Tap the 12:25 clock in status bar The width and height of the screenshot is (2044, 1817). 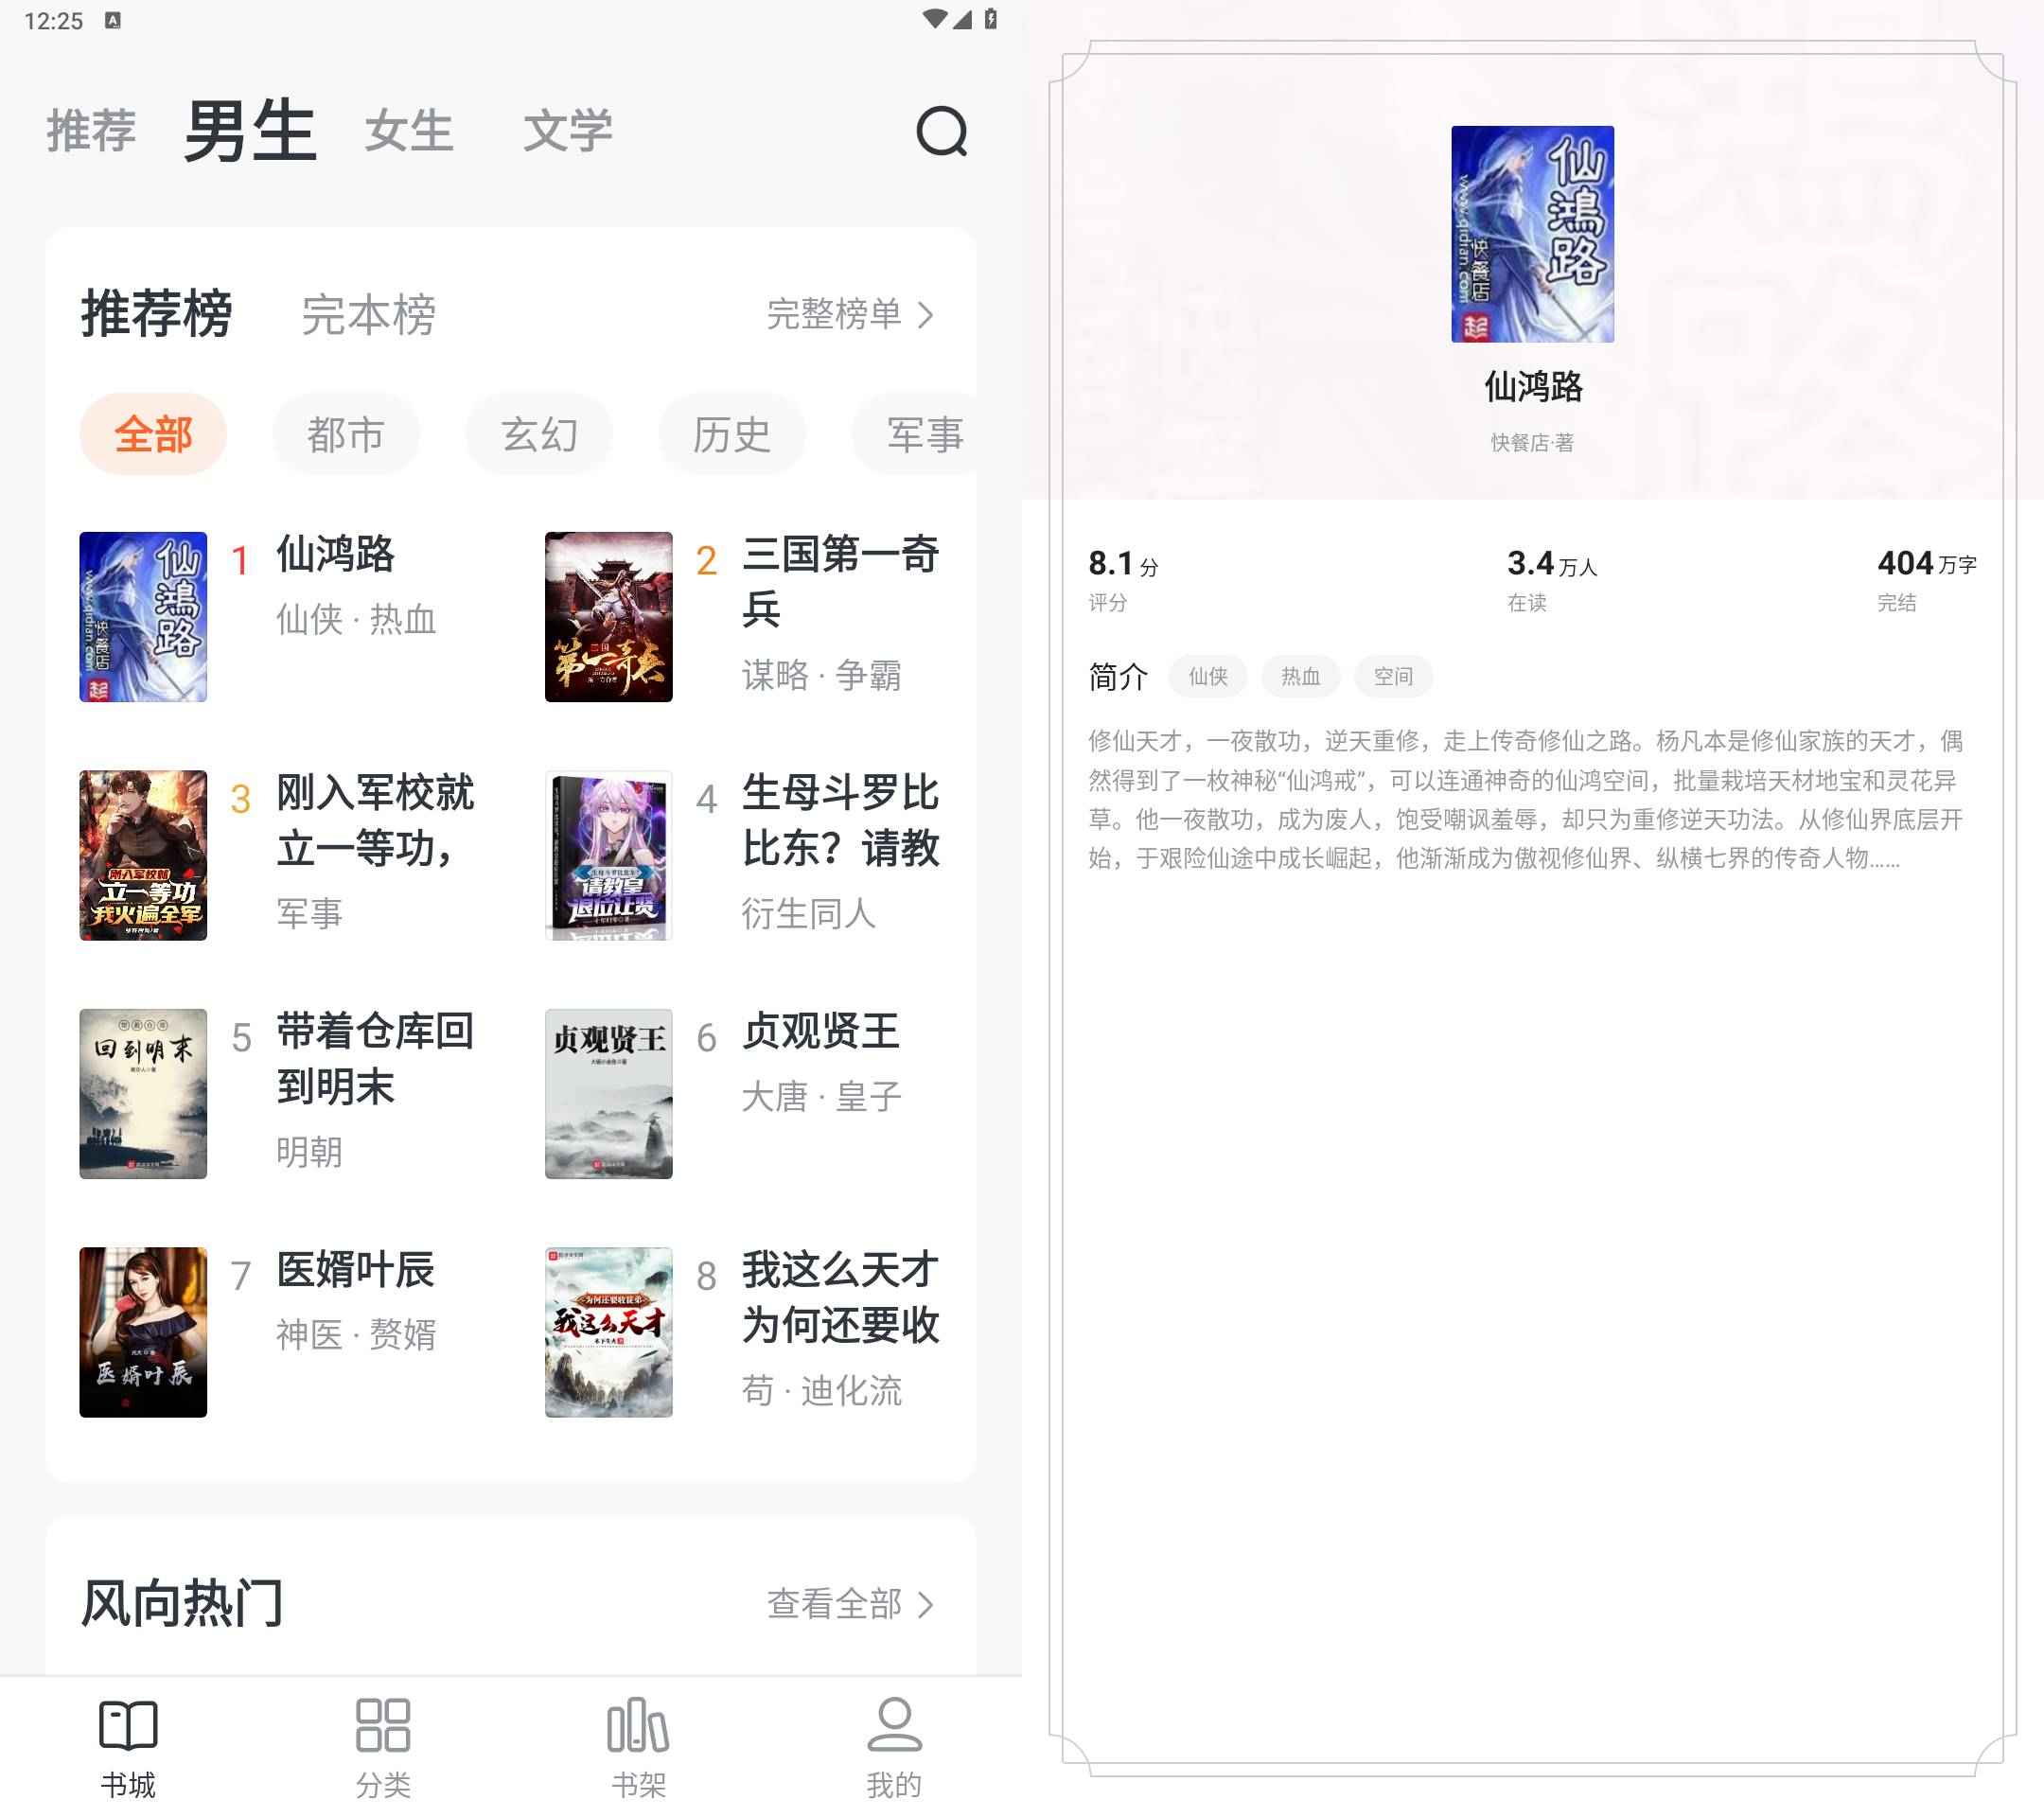pos(54,21)
